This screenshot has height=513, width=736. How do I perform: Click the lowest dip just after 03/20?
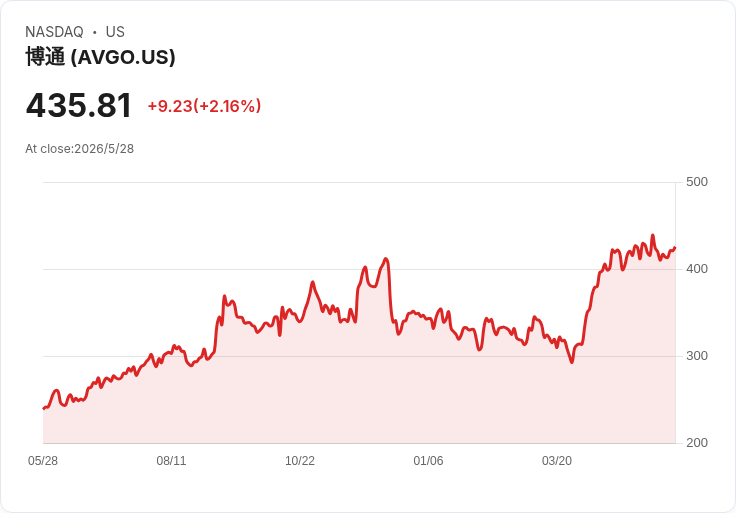[572, 362]
